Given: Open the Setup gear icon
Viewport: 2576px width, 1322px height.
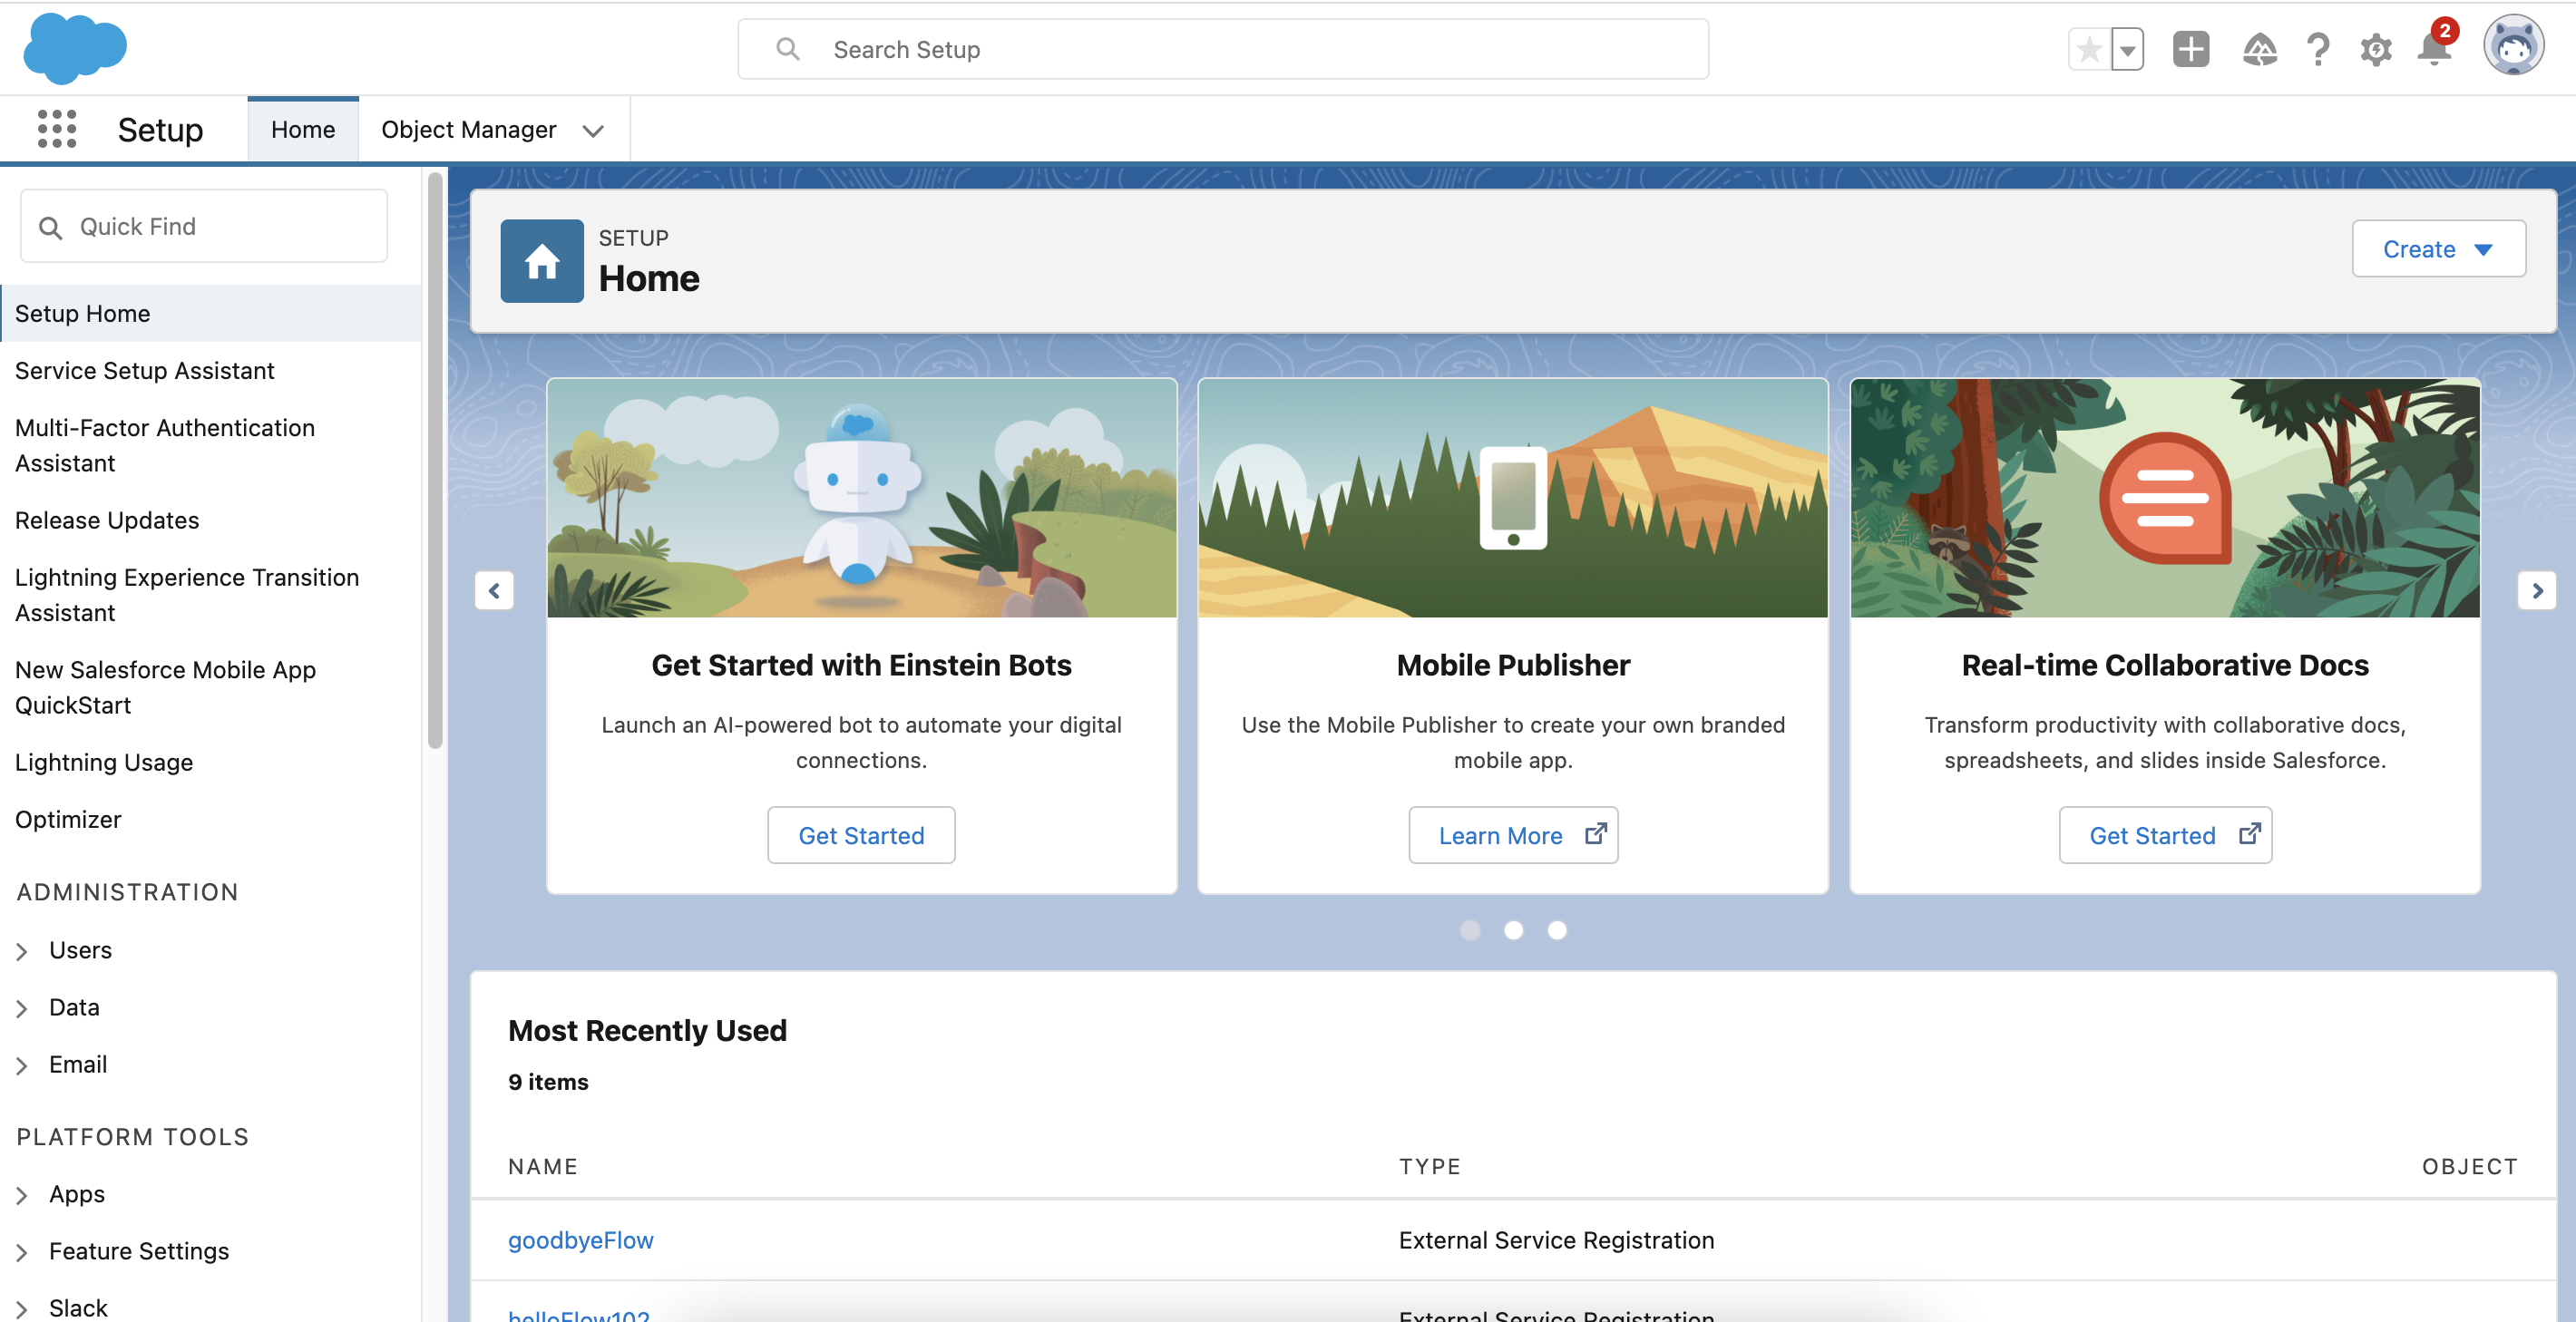Looking at the screenshot, I should pos(2375,49).
